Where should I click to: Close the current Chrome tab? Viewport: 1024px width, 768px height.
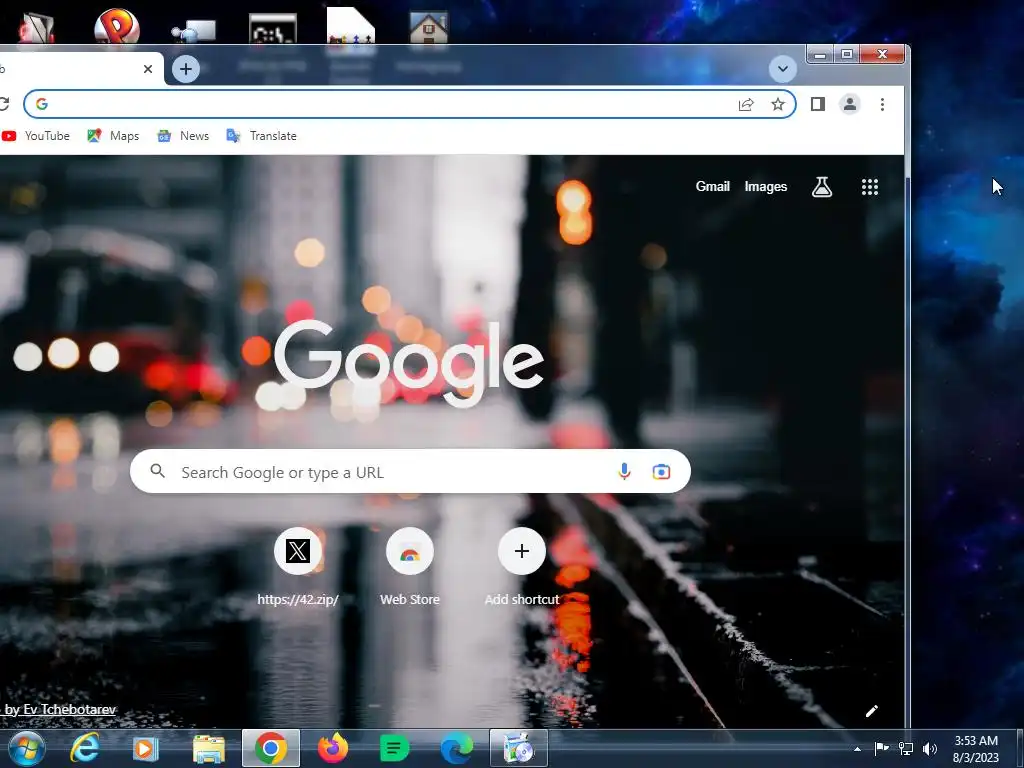[x=148, y=69]
